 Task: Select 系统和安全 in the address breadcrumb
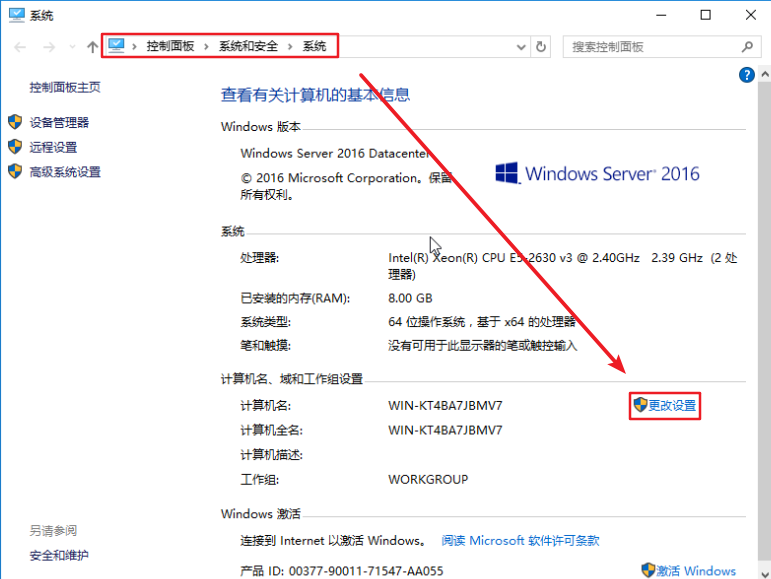[248, 46]
